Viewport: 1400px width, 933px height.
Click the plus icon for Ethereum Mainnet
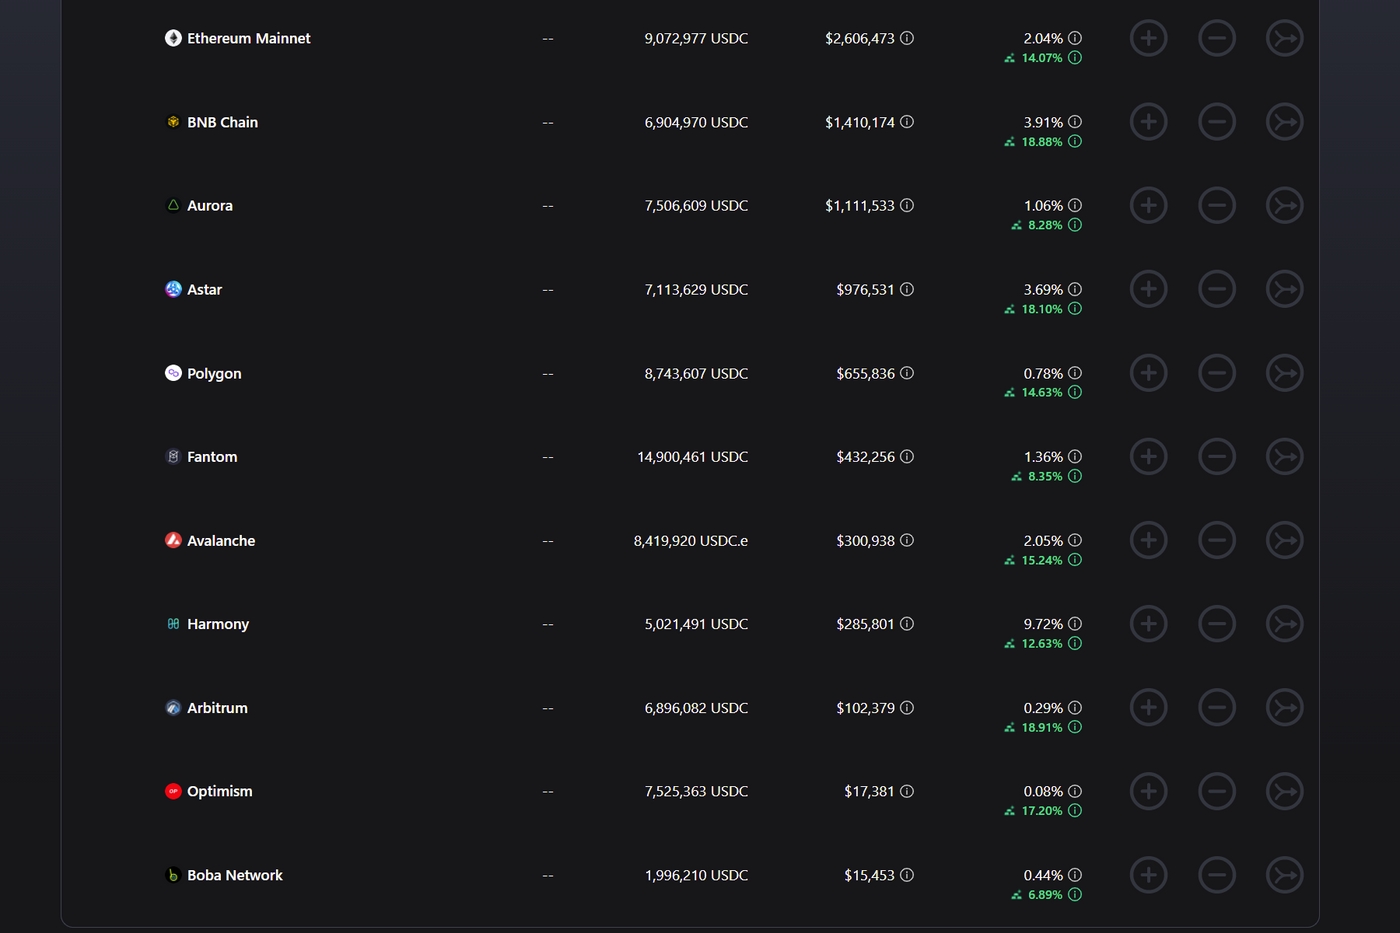point(1148,38)
